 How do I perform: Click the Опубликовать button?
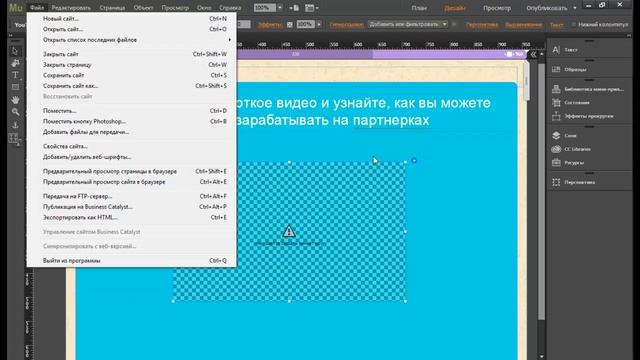547,8
